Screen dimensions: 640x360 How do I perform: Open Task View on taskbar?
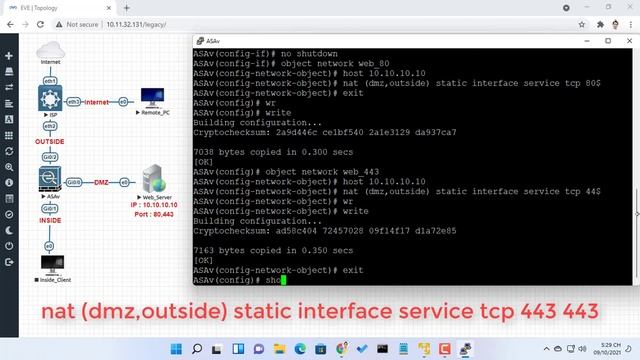click(x=217, y=349)
